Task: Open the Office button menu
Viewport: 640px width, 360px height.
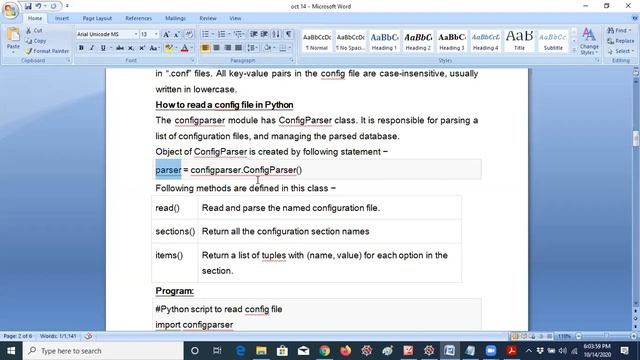Action: tap(10, 10)
